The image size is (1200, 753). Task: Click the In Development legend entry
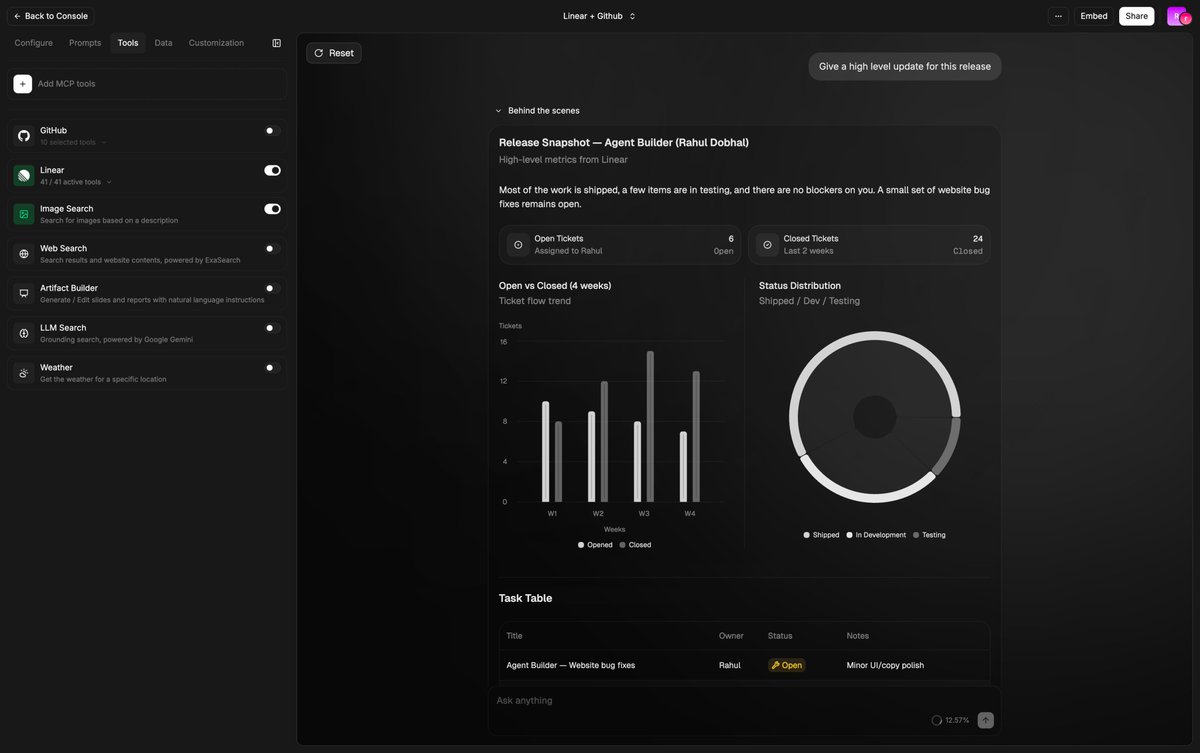coord(876,535)
